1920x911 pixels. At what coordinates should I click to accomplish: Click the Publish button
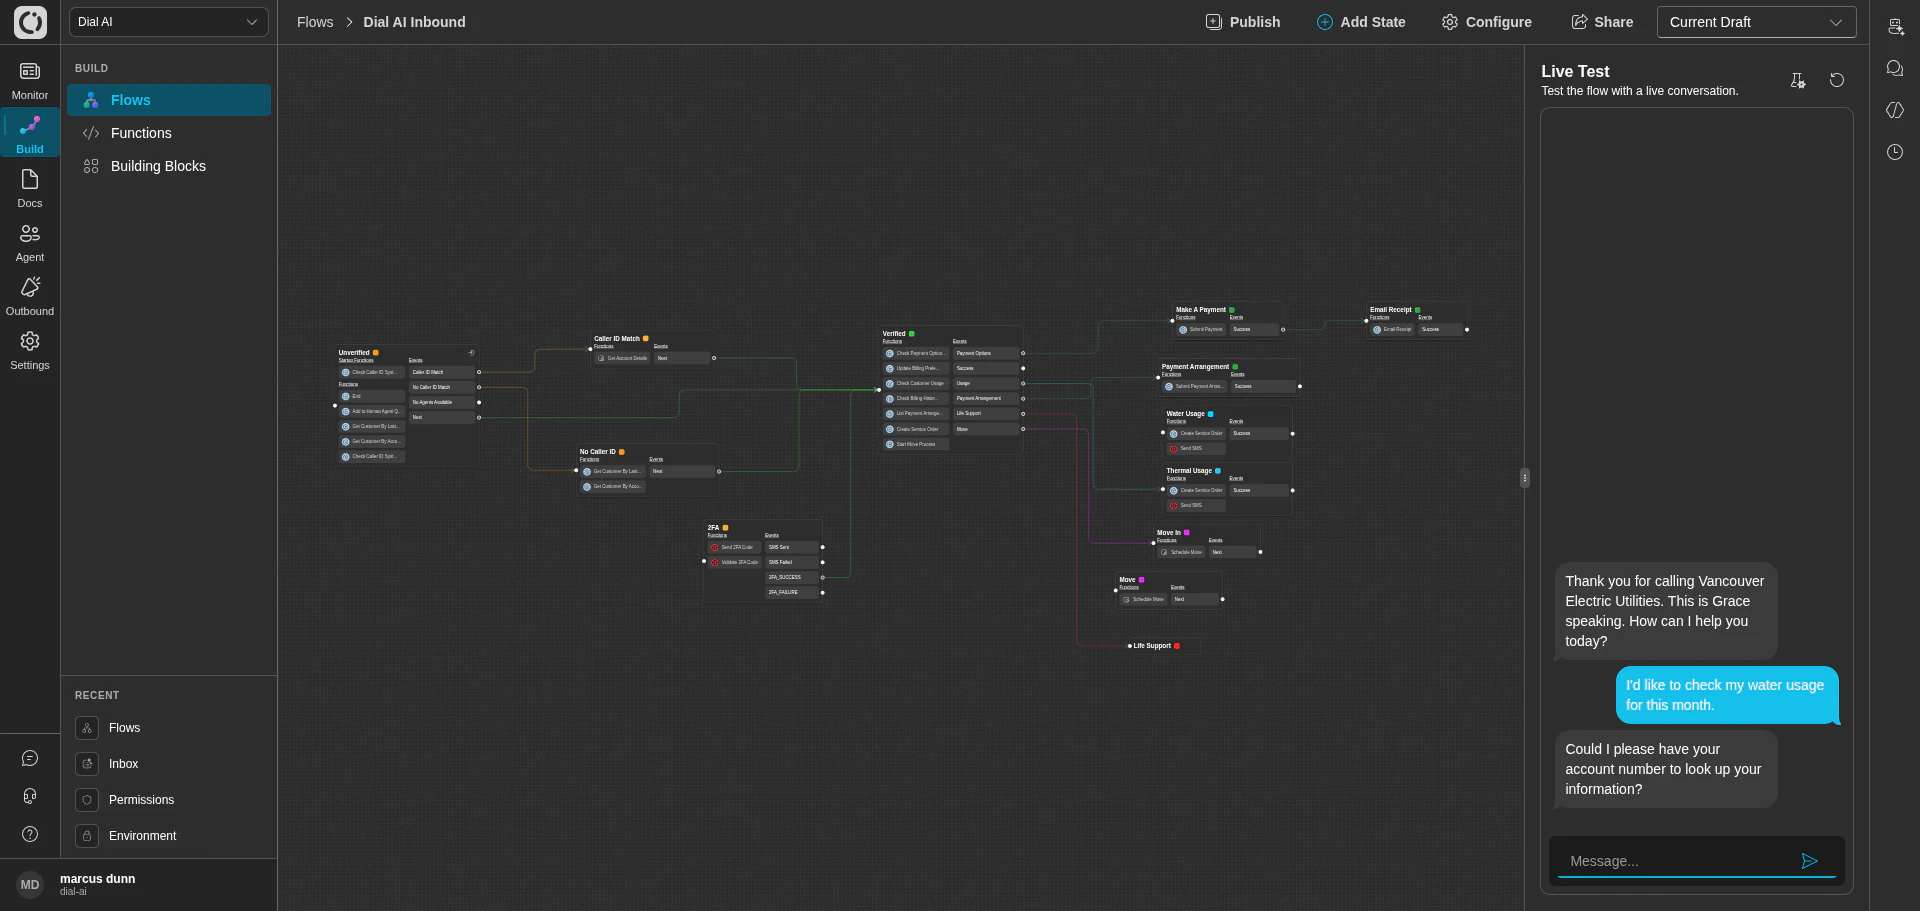1243,22
